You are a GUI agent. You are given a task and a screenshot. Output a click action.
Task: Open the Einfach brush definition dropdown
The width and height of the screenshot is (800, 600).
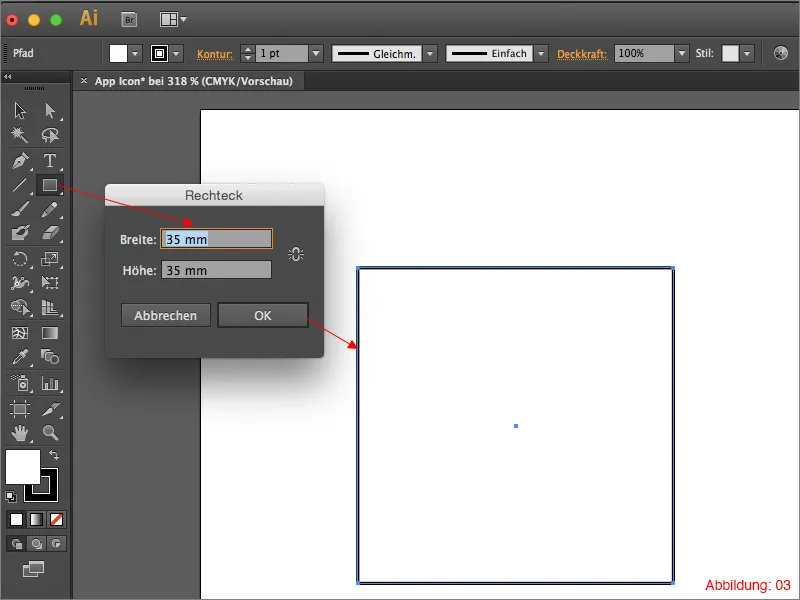(541, 53)
